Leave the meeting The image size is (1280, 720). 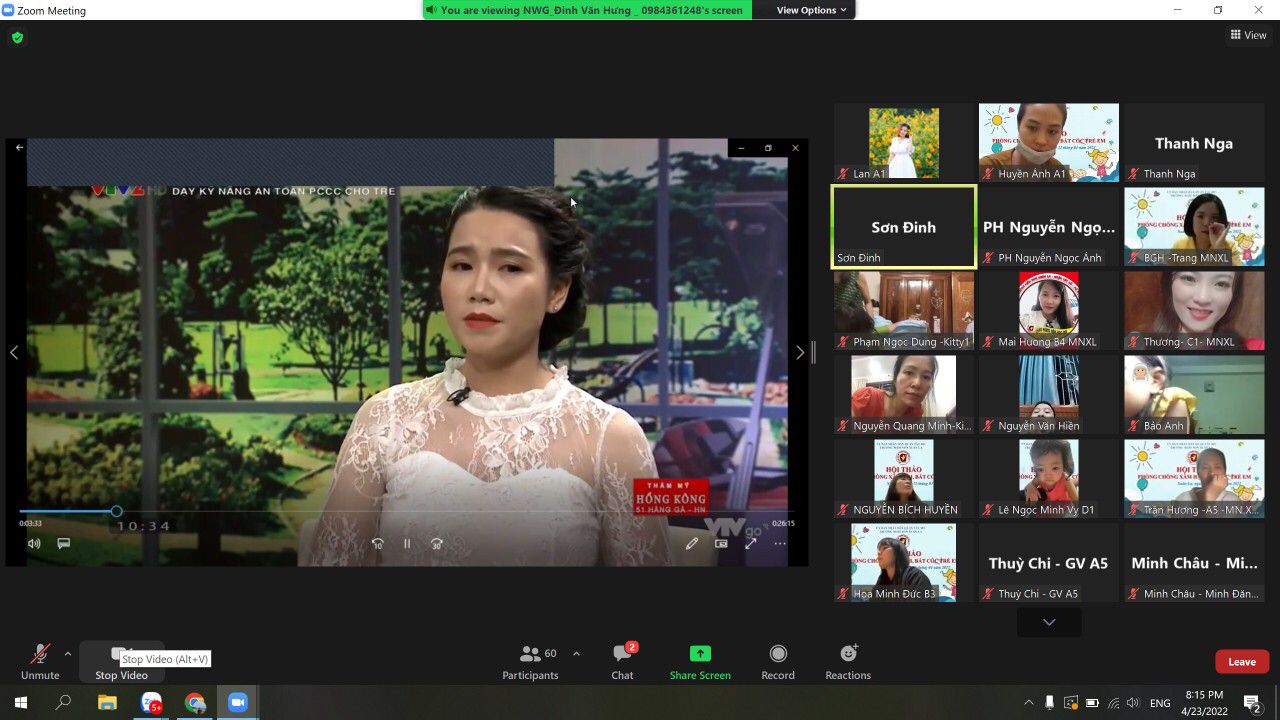(x=1242, y=662)
